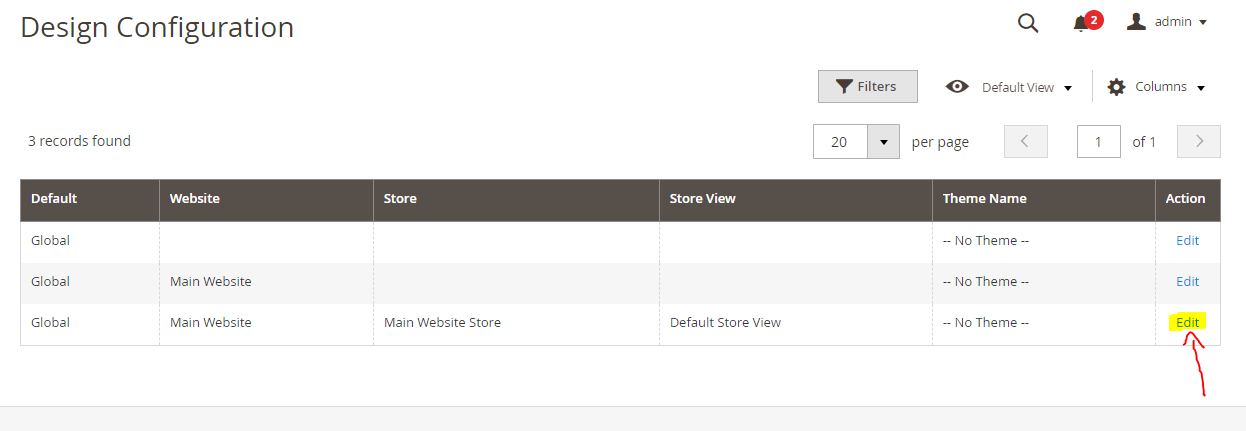This screenshot has height=431, width=1246.
Task: Expand the admin account dropdown
Action: [x=1203, y=22]
